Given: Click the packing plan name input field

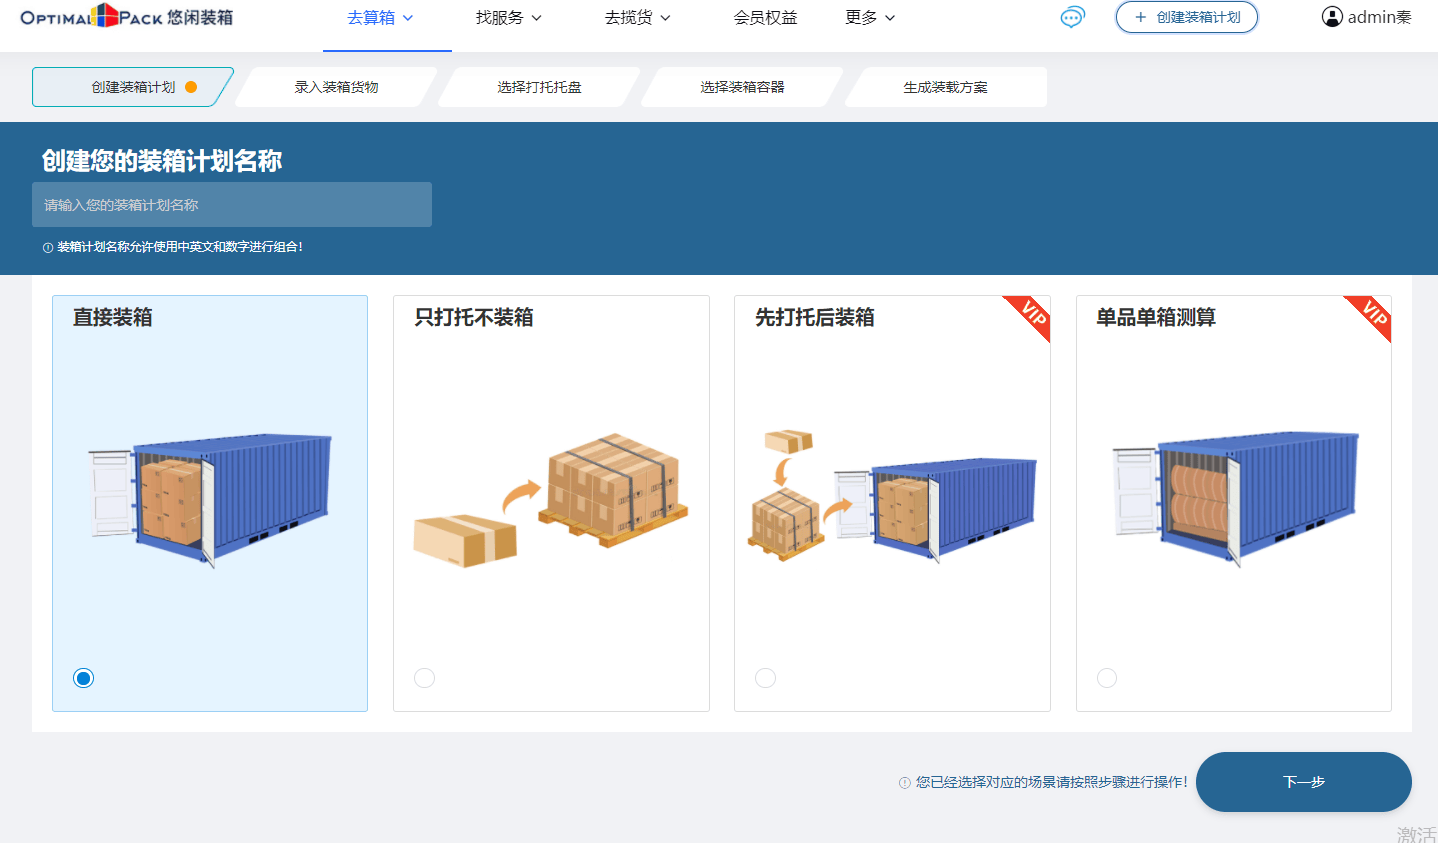Looking at the screenshot, I should (232, 205).
